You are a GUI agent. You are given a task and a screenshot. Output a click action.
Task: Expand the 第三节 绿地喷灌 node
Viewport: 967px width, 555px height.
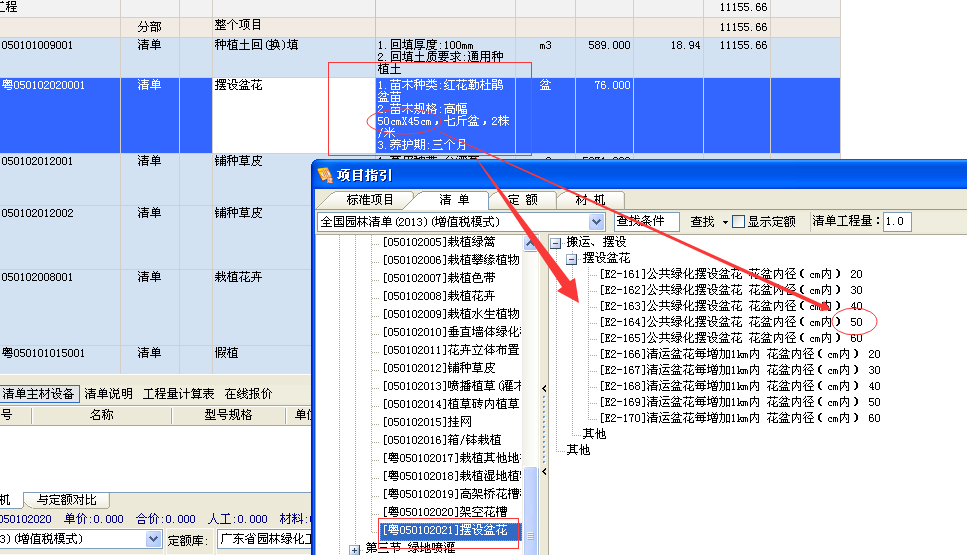pyautogui.click(x=355, y=549)
